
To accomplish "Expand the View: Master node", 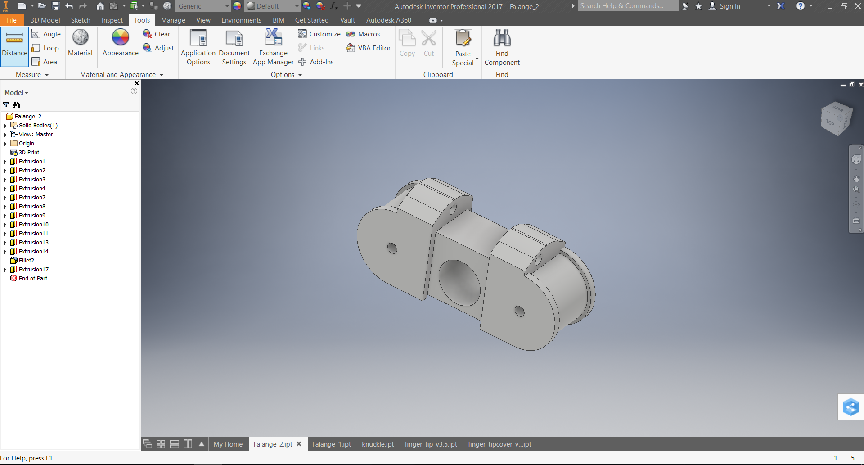I will (x=6, y=134).
